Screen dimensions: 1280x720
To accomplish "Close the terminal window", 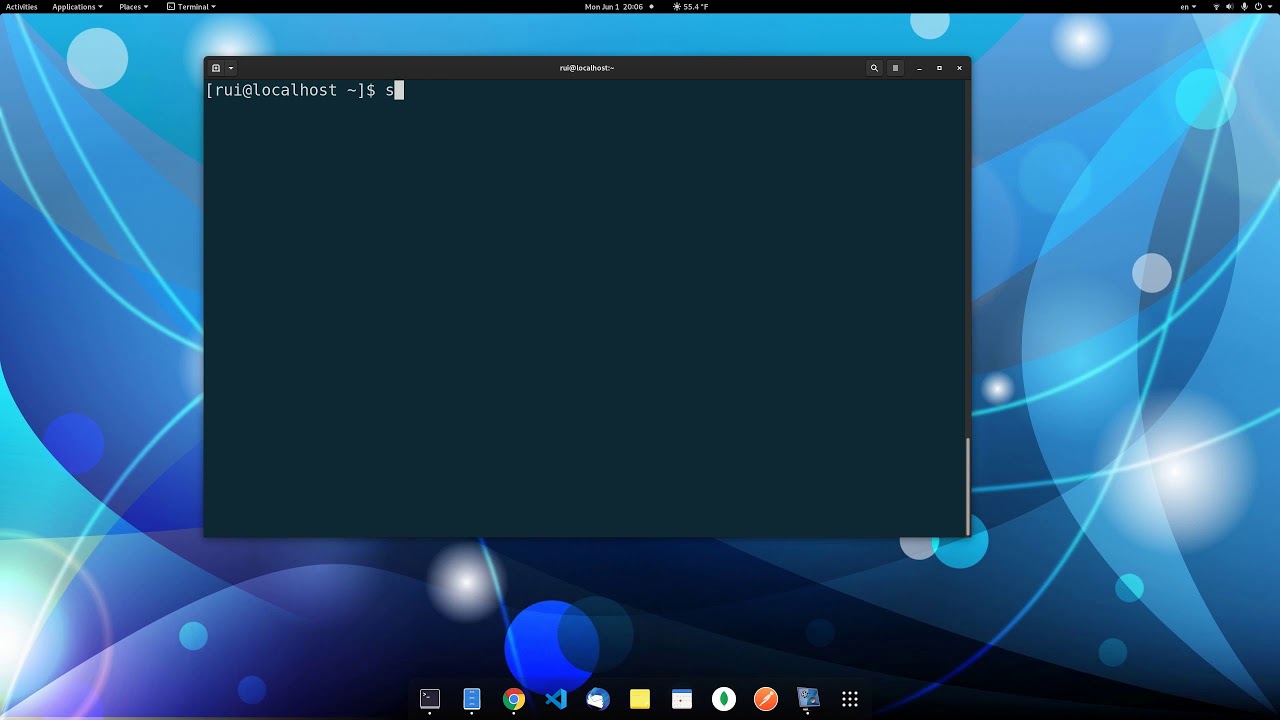I will pos(959,68).
